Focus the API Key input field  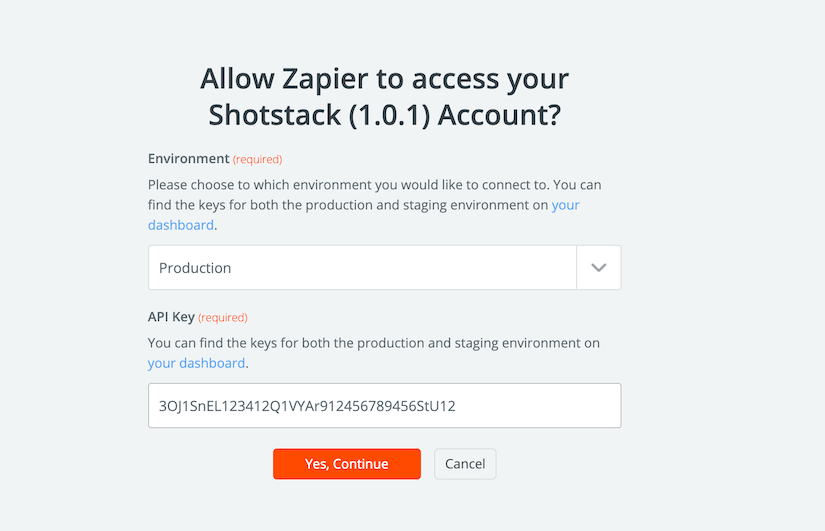pyautogui.click(x=385, y=405)
